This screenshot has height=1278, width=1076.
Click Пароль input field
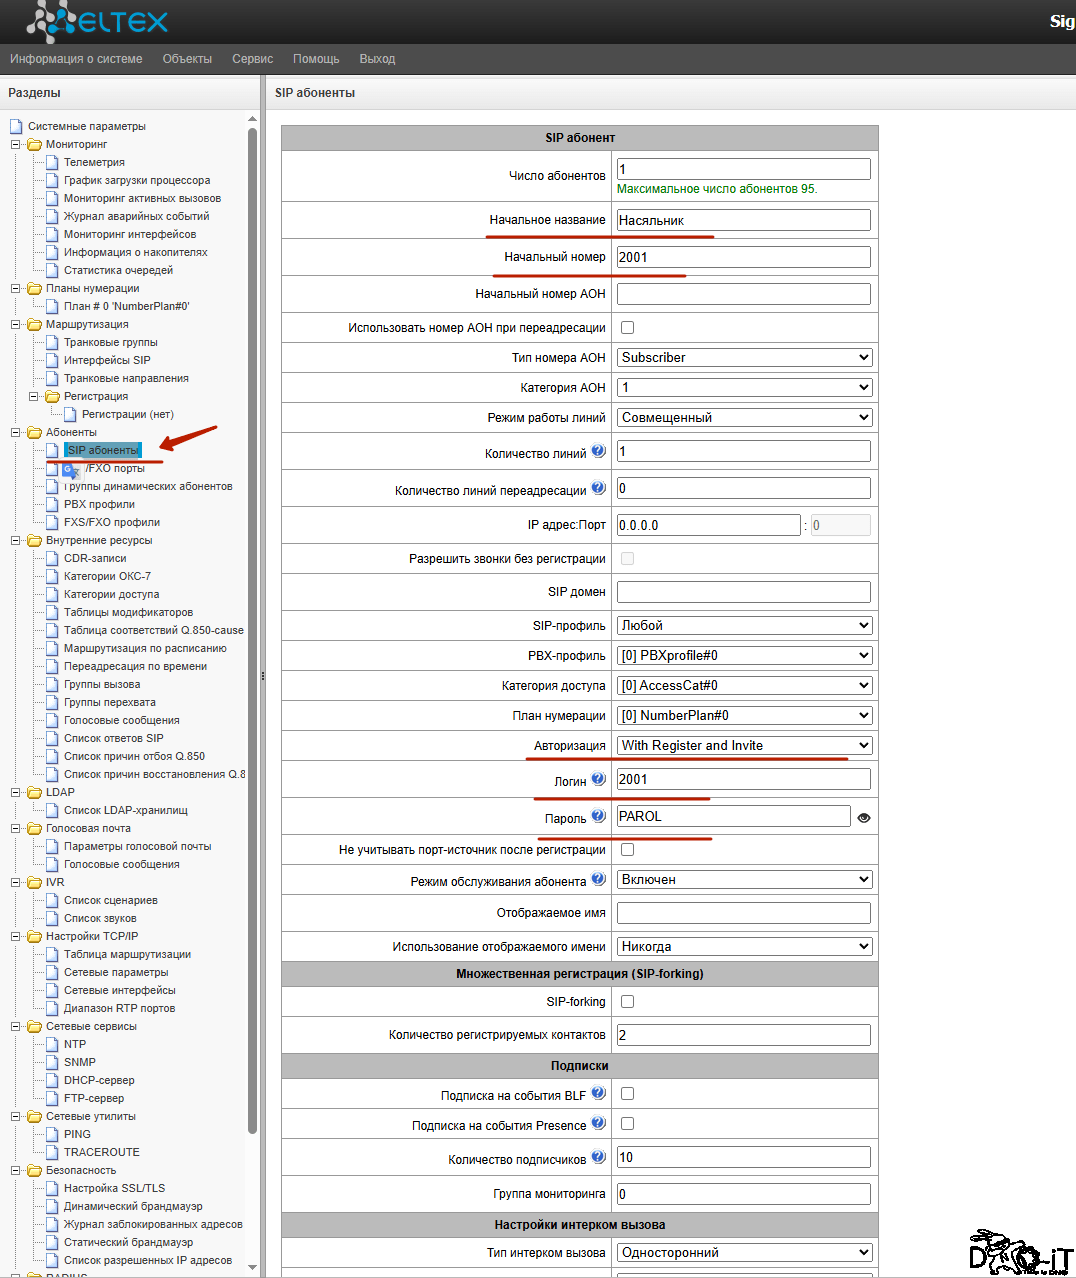(733, 816)
